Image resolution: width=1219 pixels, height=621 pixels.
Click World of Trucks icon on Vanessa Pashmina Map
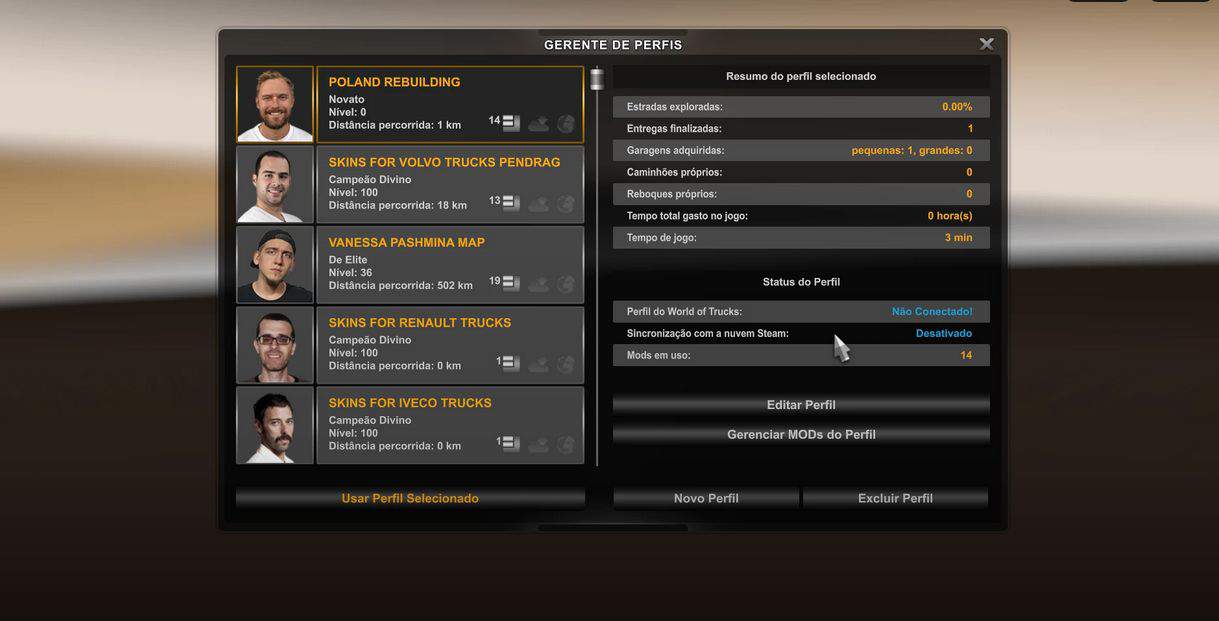click(566, 284)
